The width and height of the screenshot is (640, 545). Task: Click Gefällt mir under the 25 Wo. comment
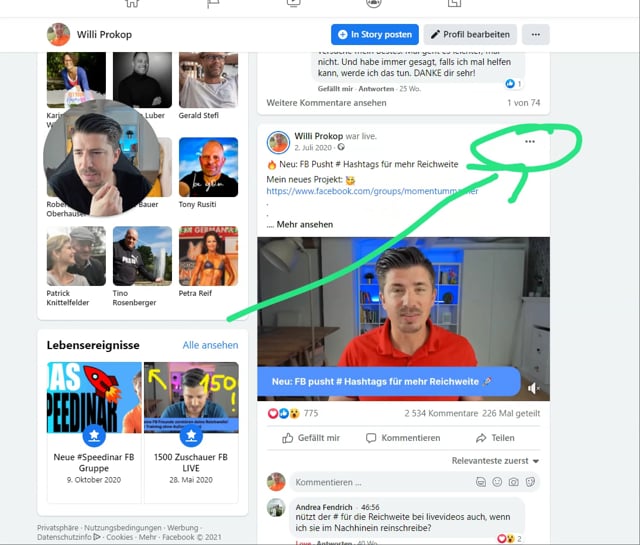pos(335,89)
